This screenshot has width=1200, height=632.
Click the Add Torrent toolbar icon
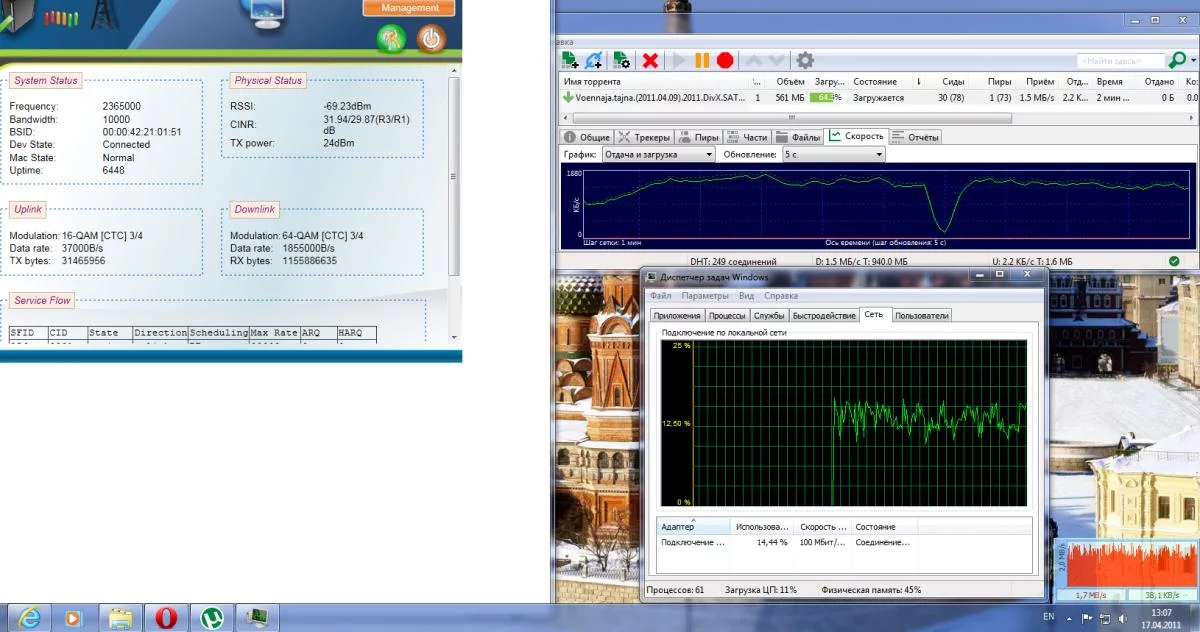[569, 61]
